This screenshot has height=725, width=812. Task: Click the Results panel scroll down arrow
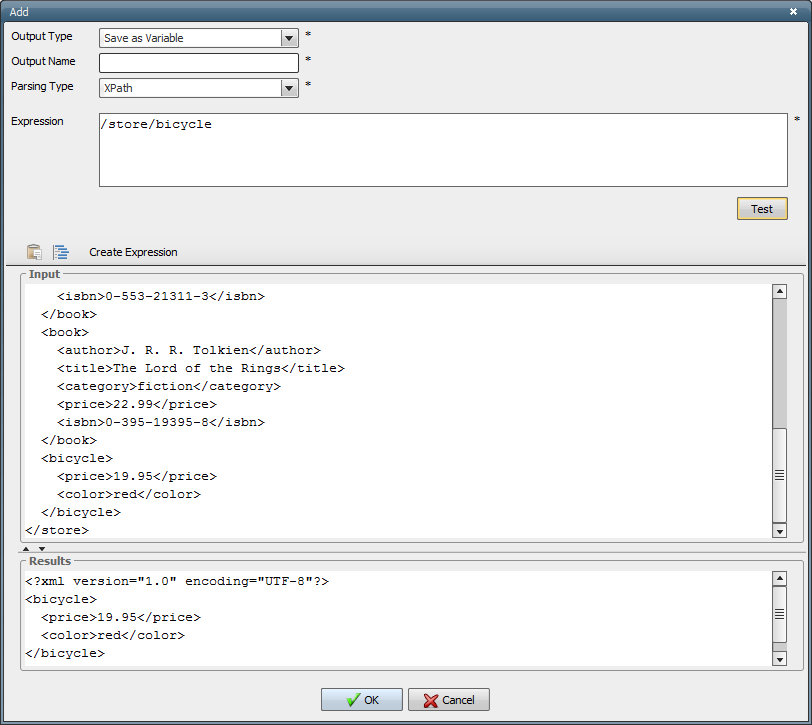(779, 659)
